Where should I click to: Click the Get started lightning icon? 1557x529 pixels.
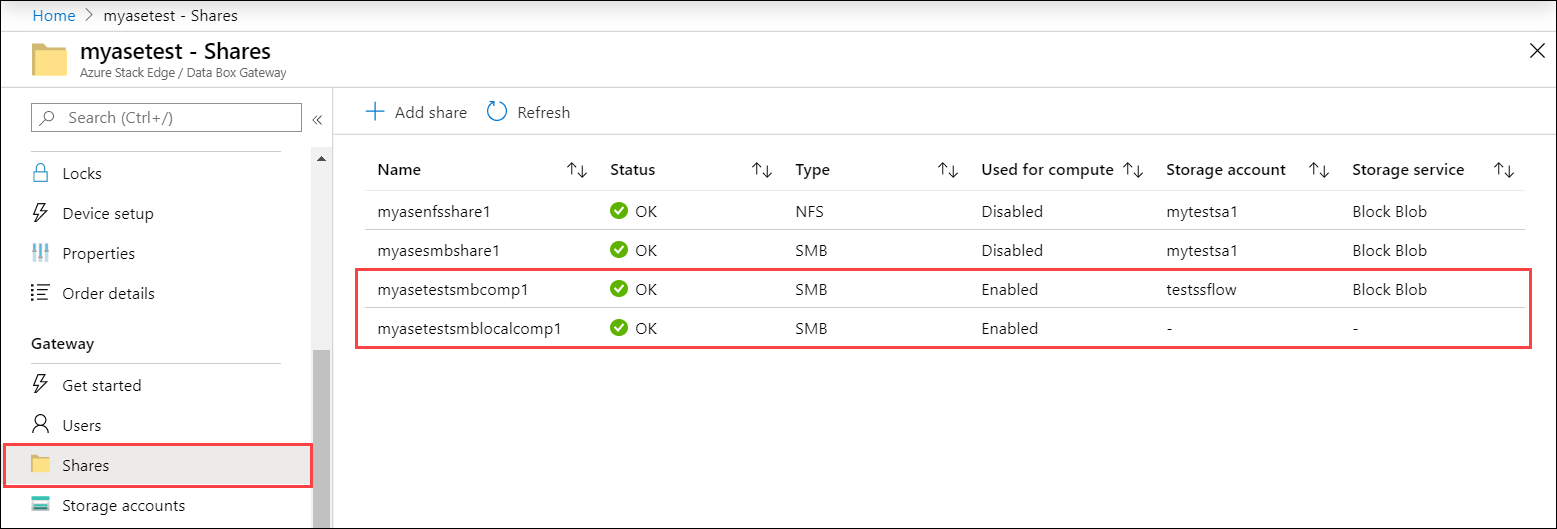[41, 384]
